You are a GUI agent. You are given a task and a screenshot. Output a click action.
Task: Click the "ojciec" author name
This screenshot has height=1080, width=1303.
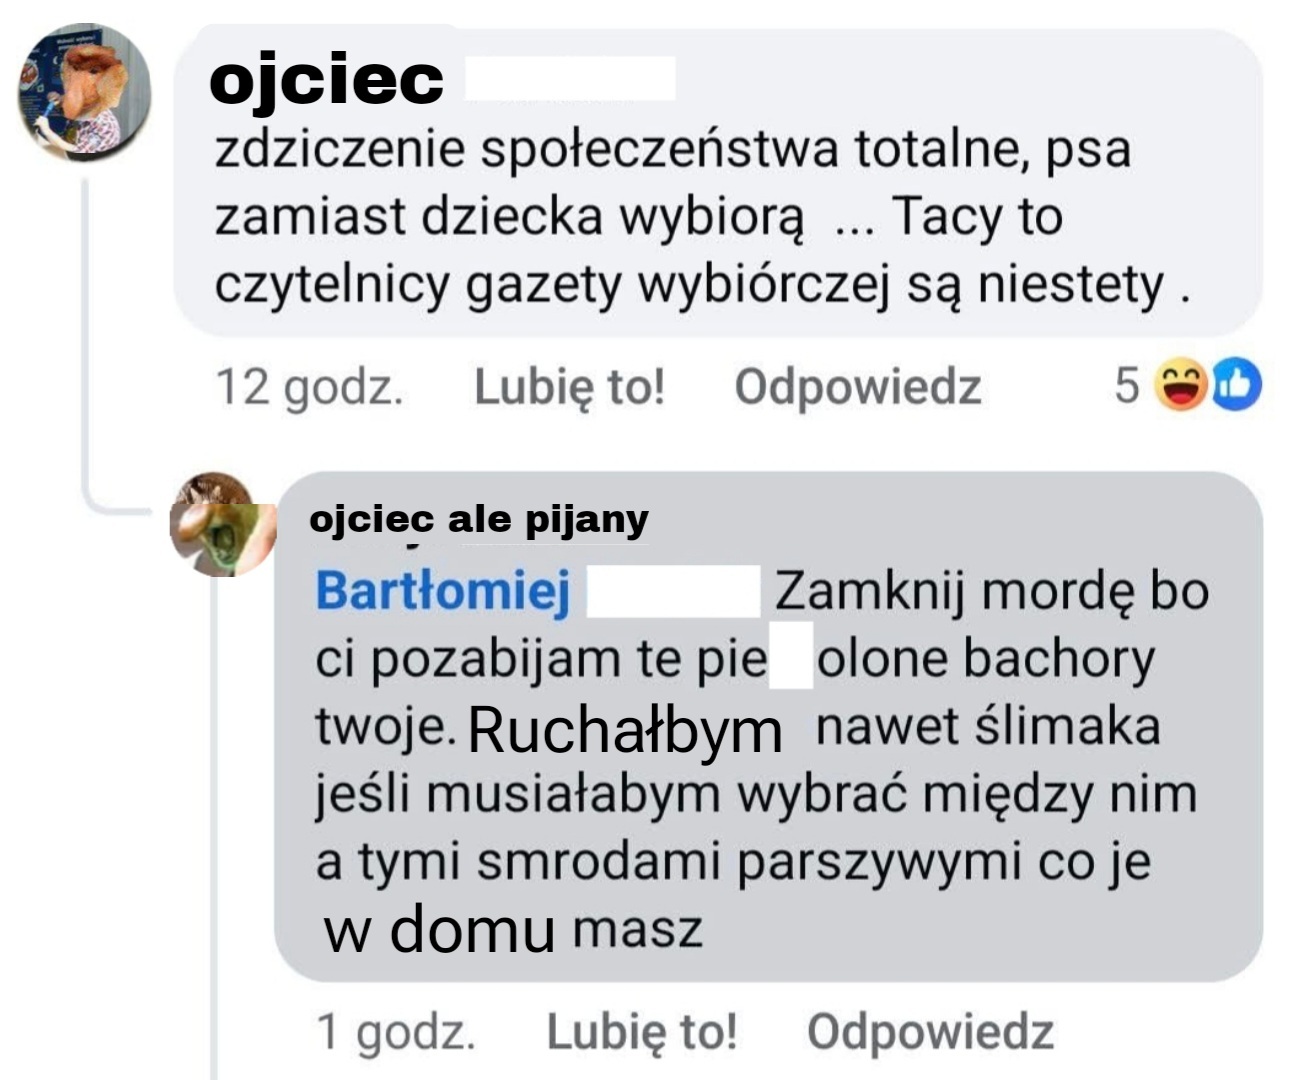click(x=326, y=79)
